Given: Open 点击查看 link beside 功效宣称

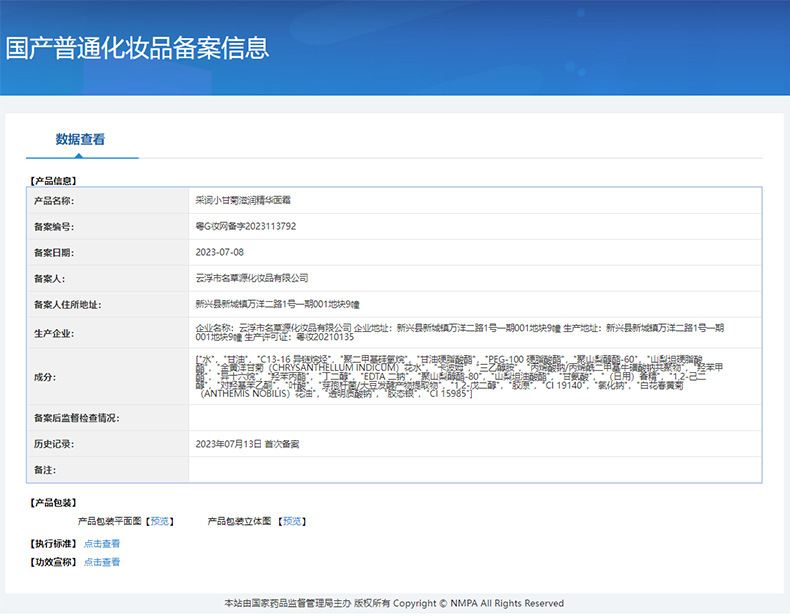Looking at the screenshot, I should coord(102,562).
